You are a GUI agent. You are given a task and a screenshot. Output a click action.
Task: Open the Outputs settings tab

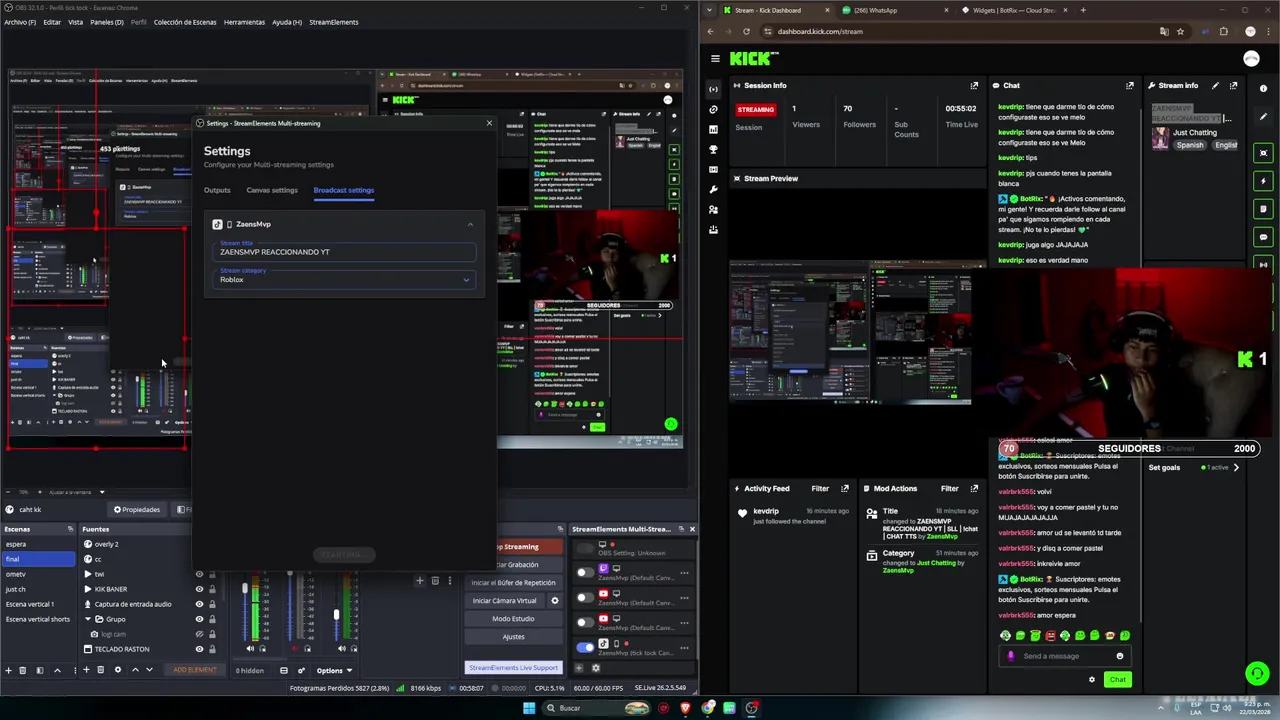pyautogui.click(x=217, y=190)
